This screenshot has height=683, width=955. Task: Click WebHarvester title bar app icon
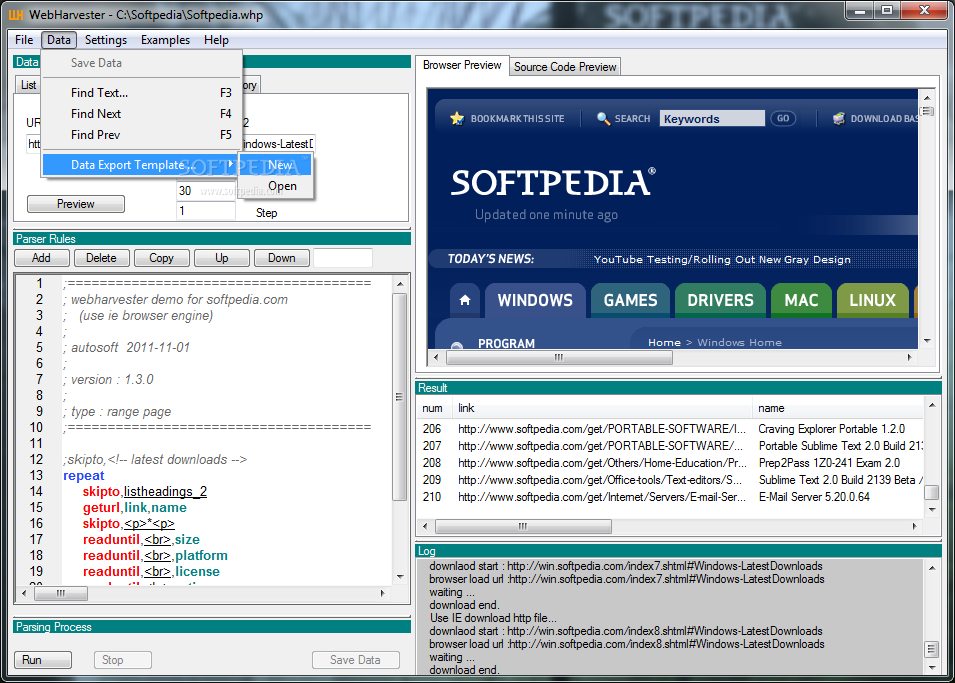tap(16, 14)
